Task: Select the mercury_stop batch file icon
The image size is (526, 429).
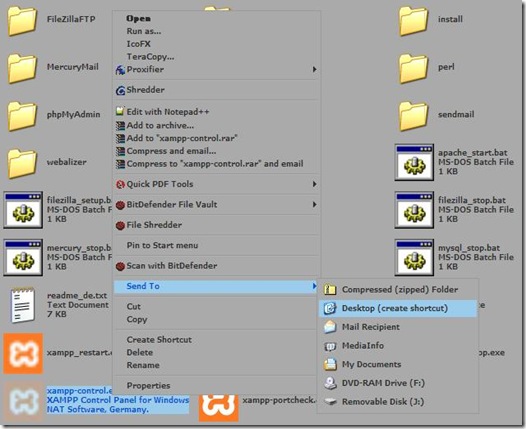Action: (x=23, y=258)
